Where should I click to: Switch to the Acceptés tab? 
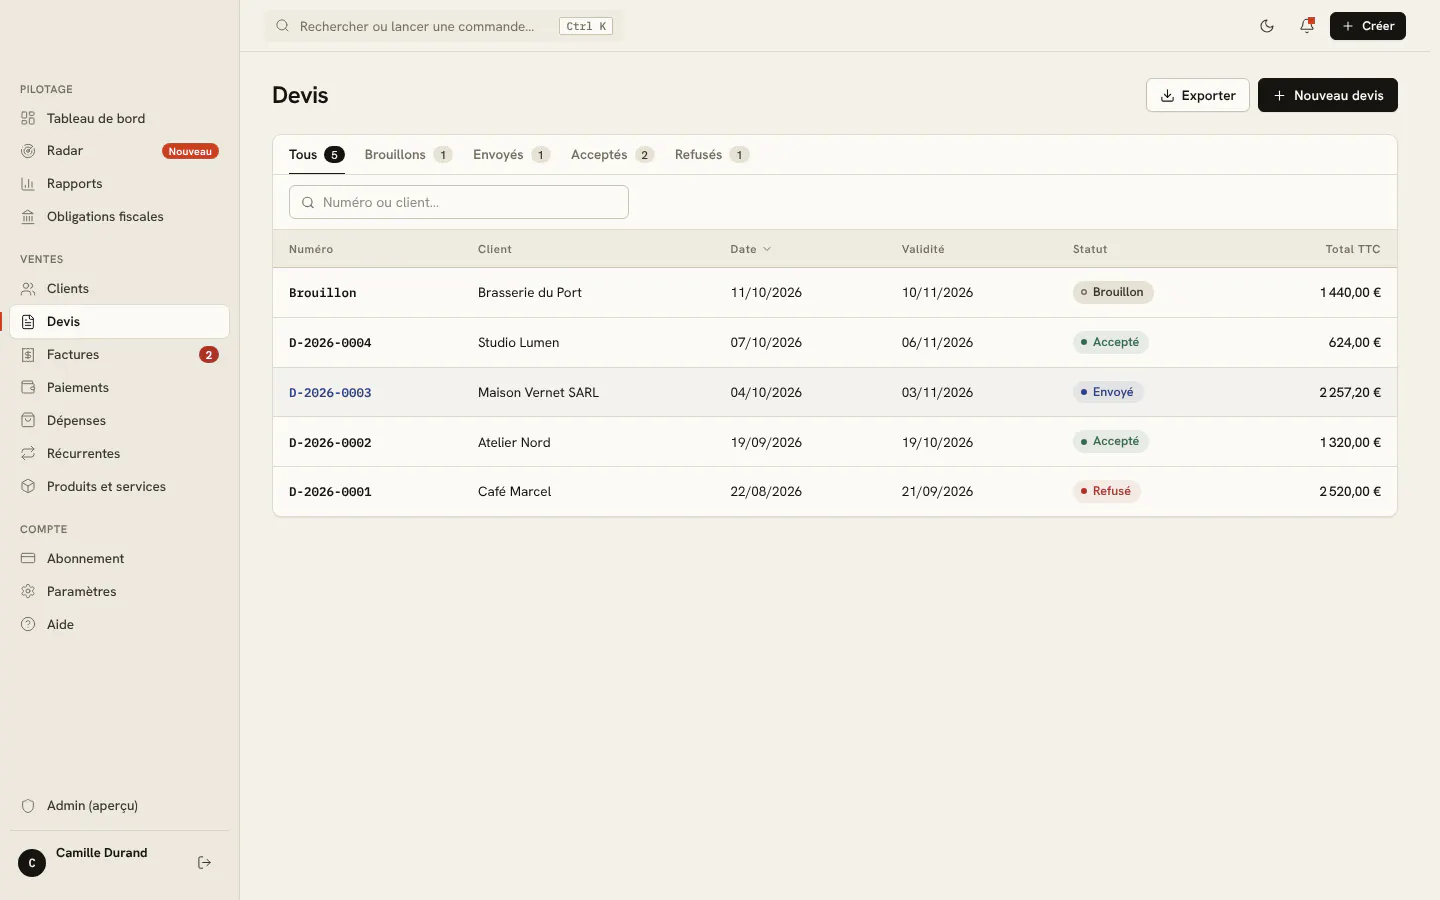click(612, 155)
